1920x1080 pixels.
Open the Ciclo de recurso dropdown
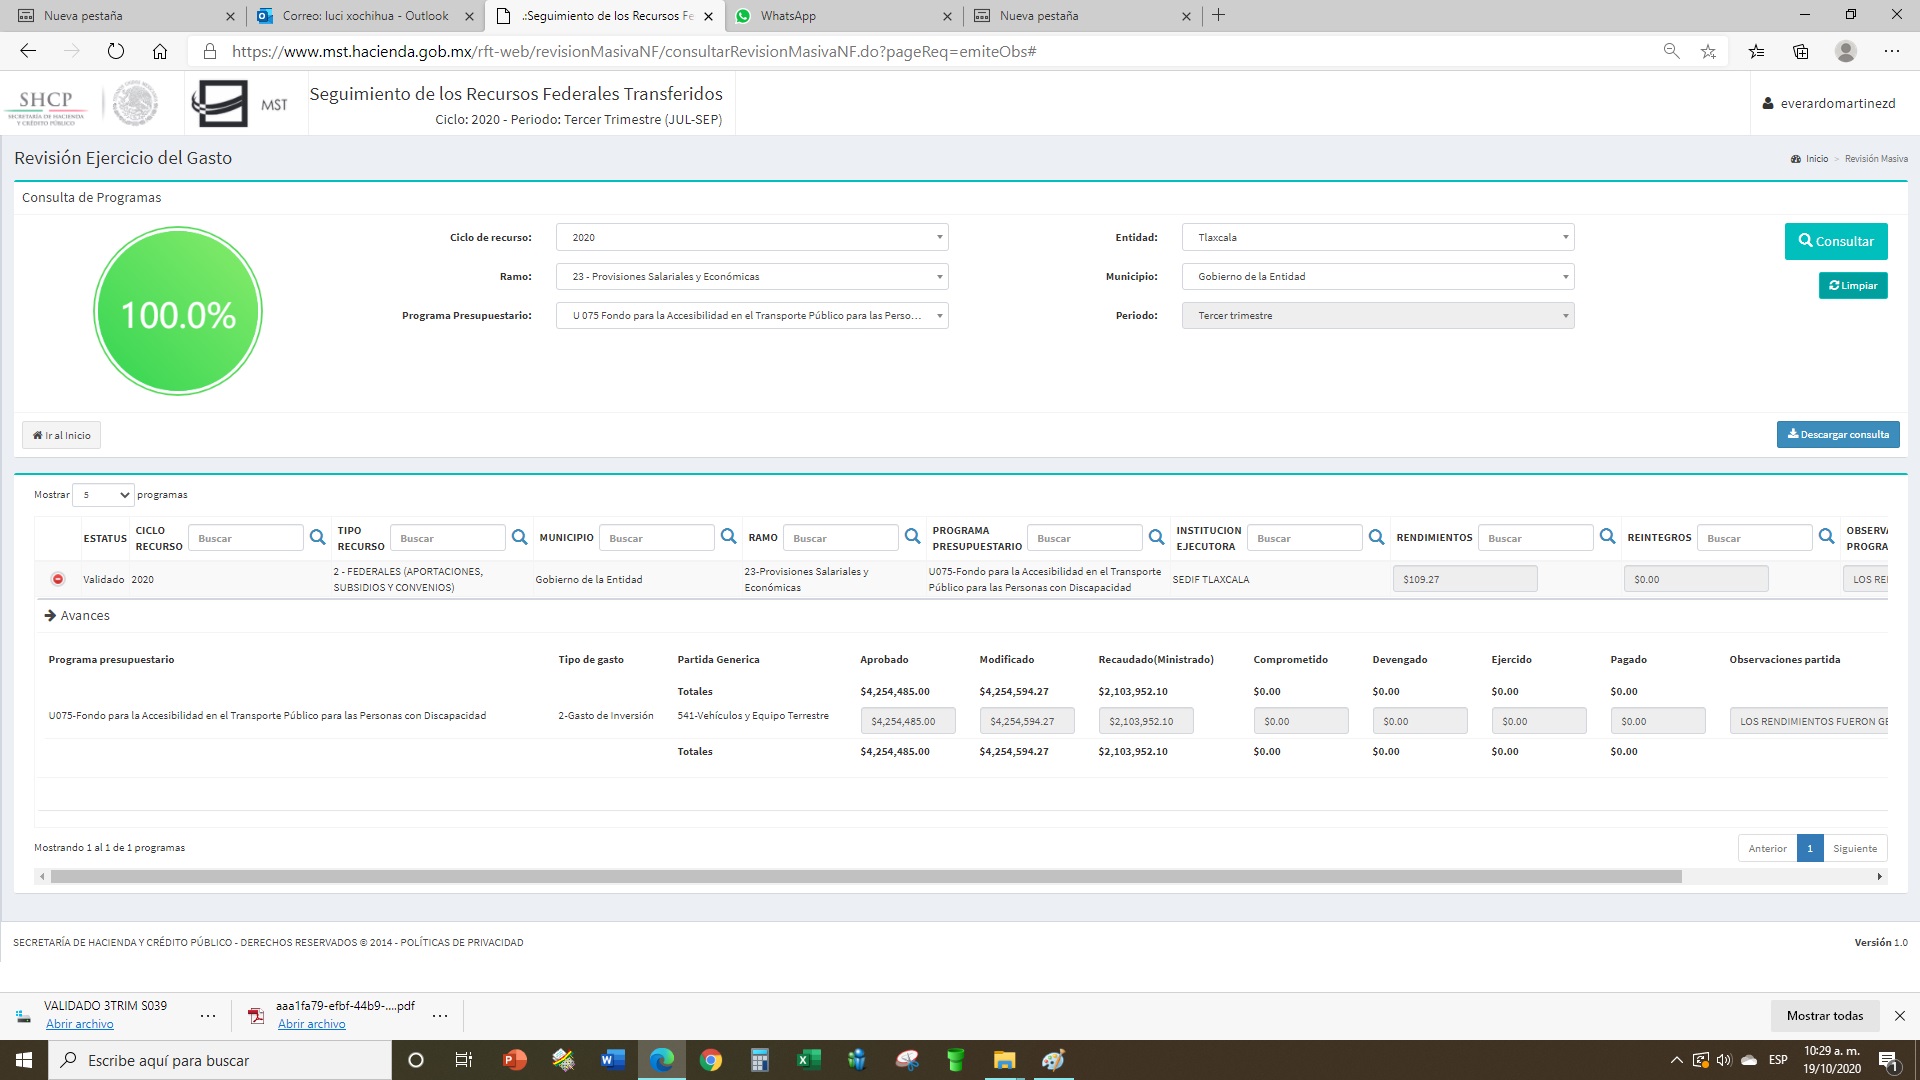click(751, 238)
